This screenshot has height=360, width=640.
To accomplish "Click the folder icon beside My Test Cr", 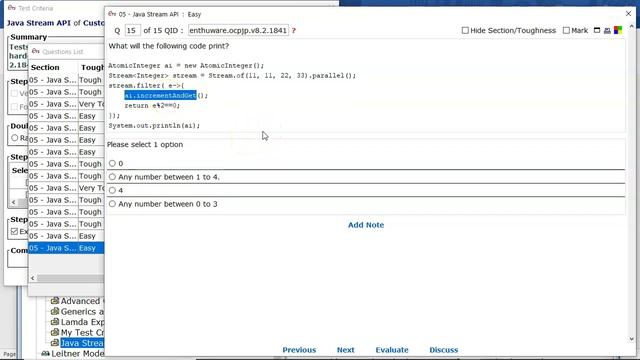I will [x=55, y=333].
